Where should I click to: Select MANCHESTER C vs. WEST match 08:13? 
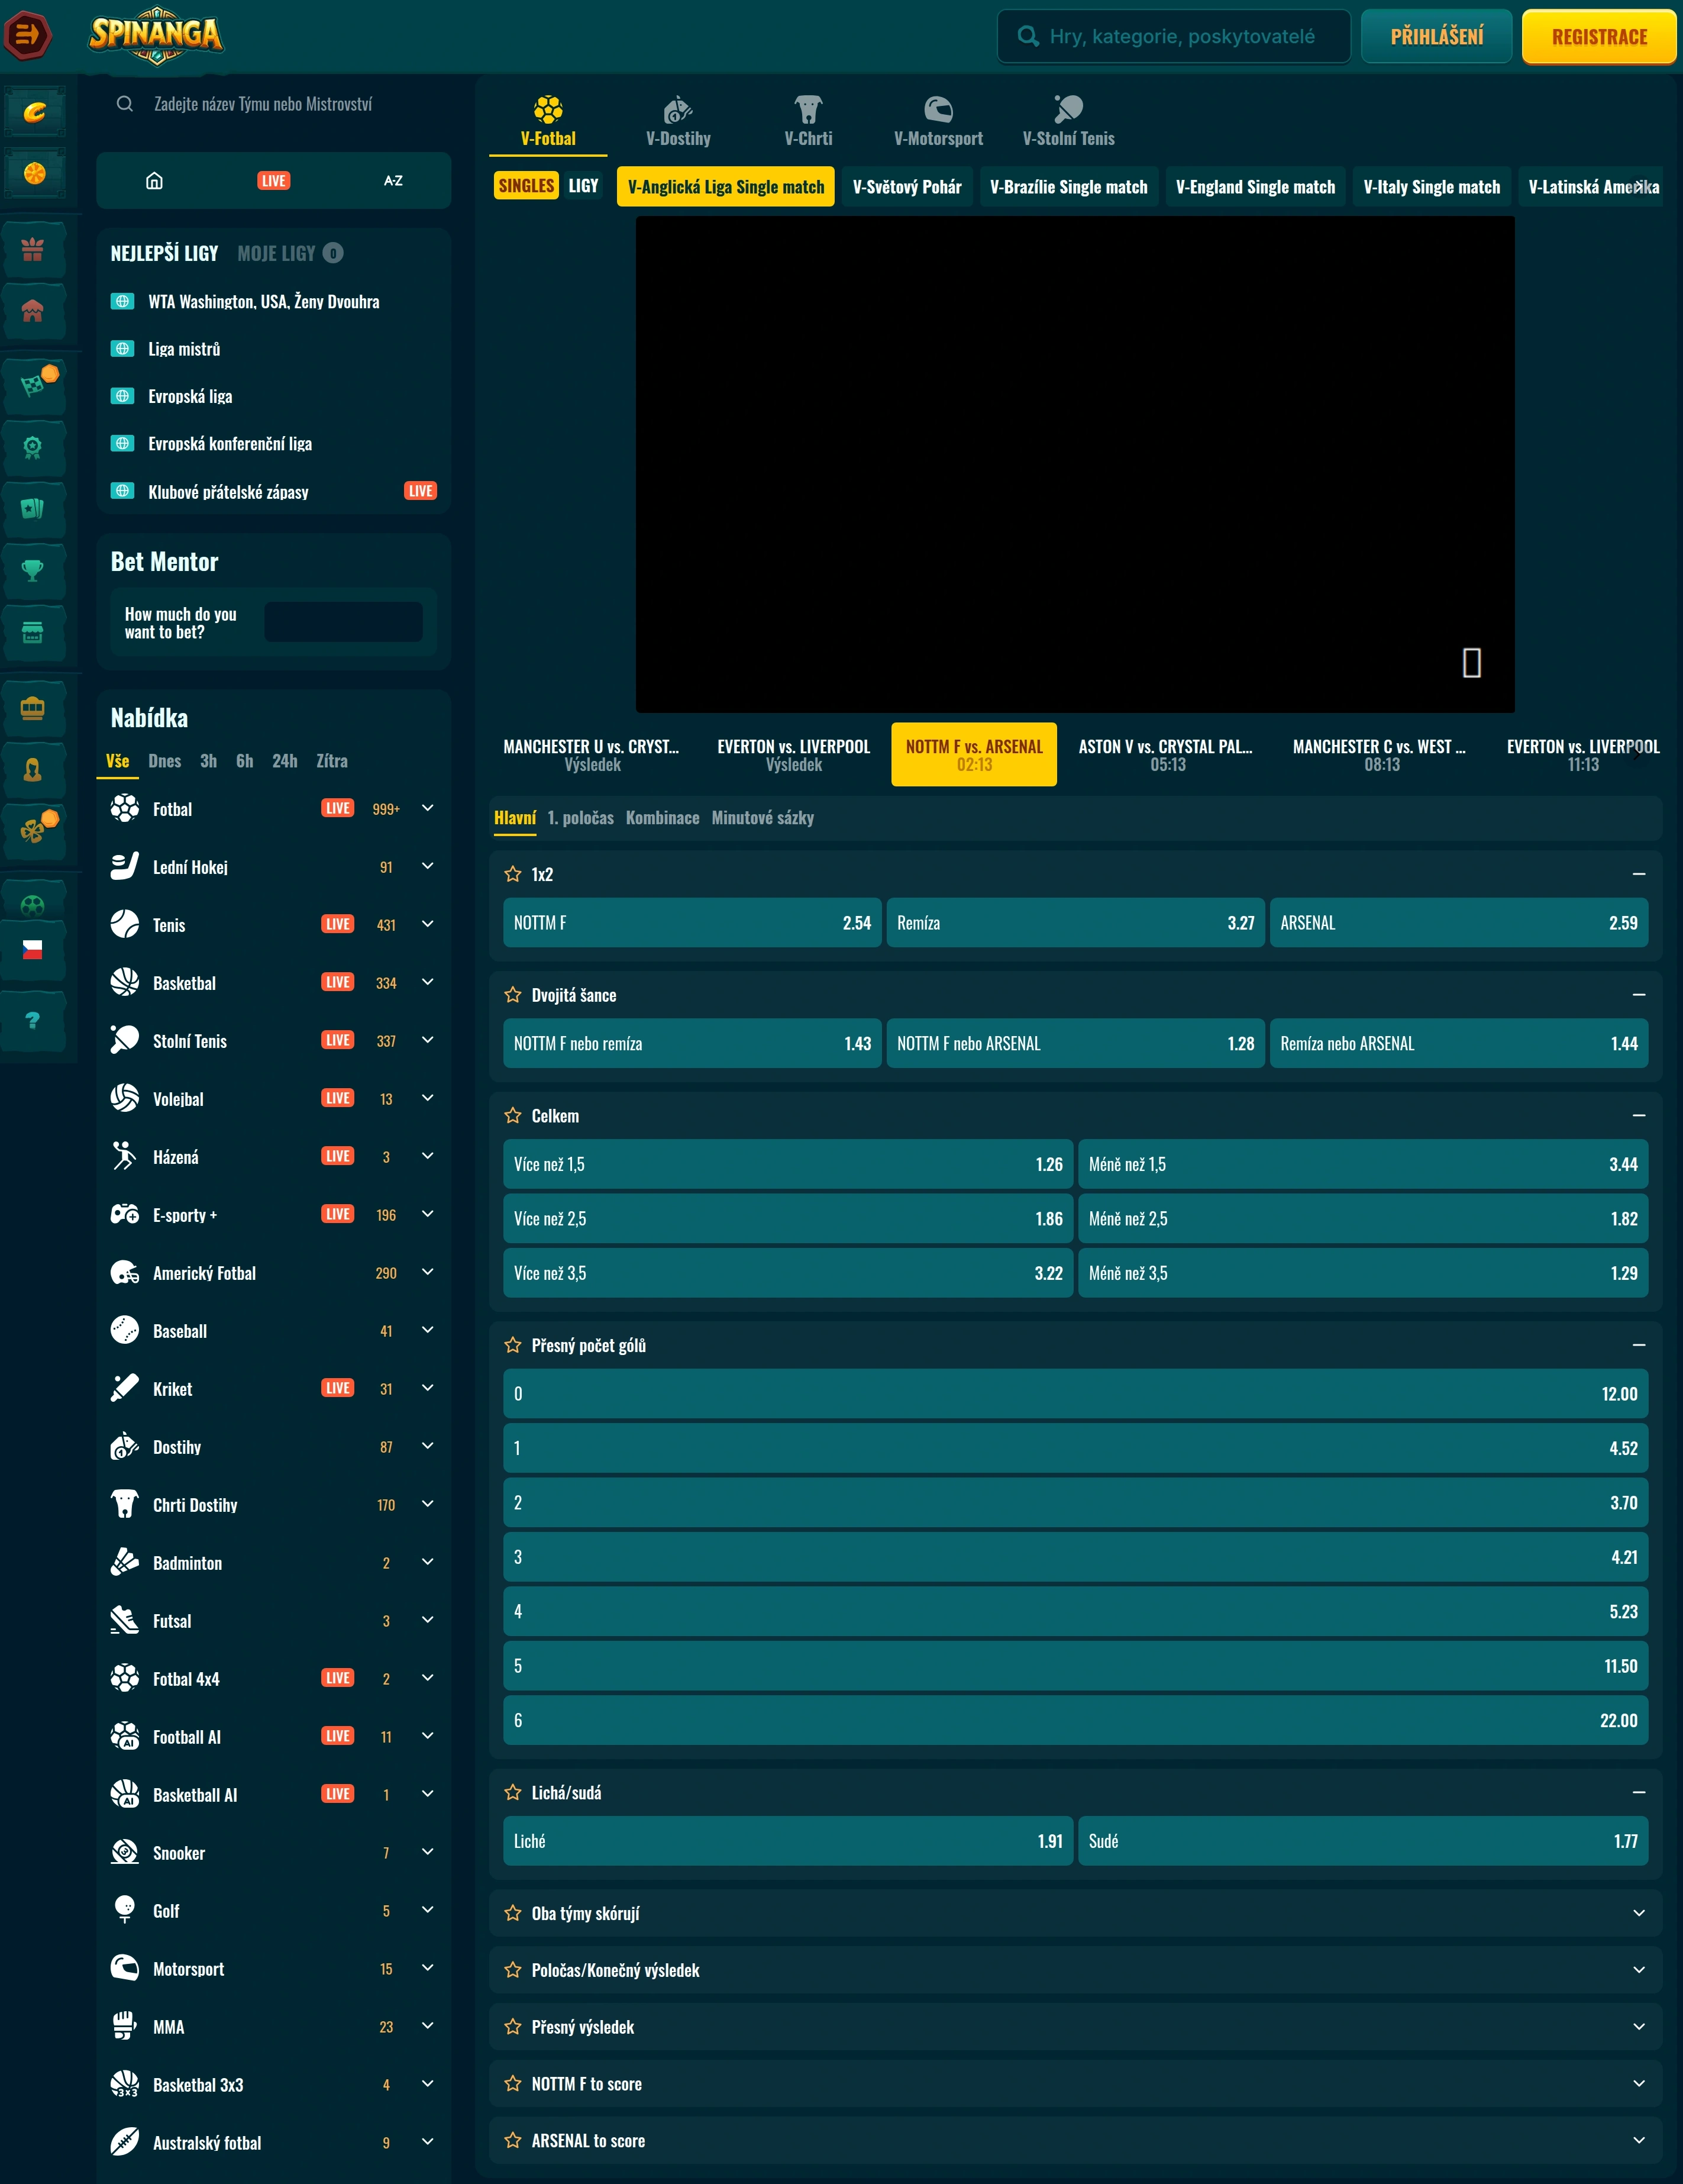click(x=1380, y=755)
